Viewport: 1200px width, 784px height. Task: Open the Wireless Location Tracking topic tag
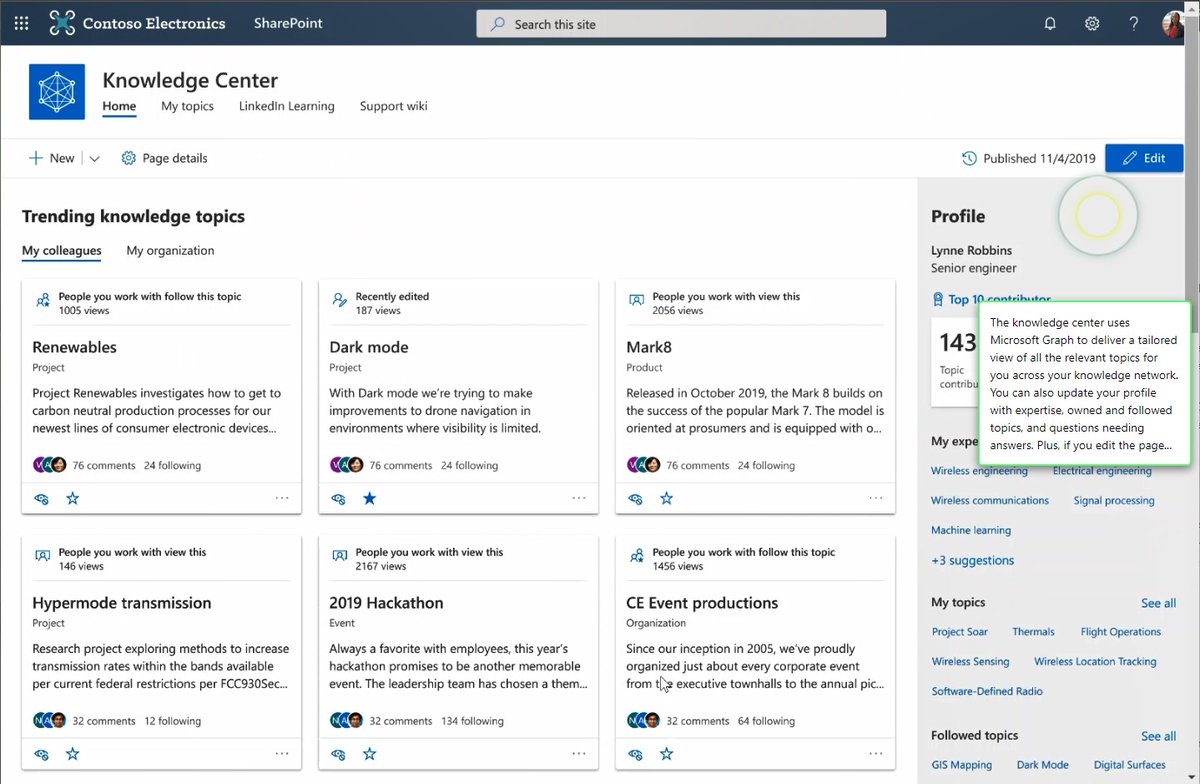[1095, 661]
